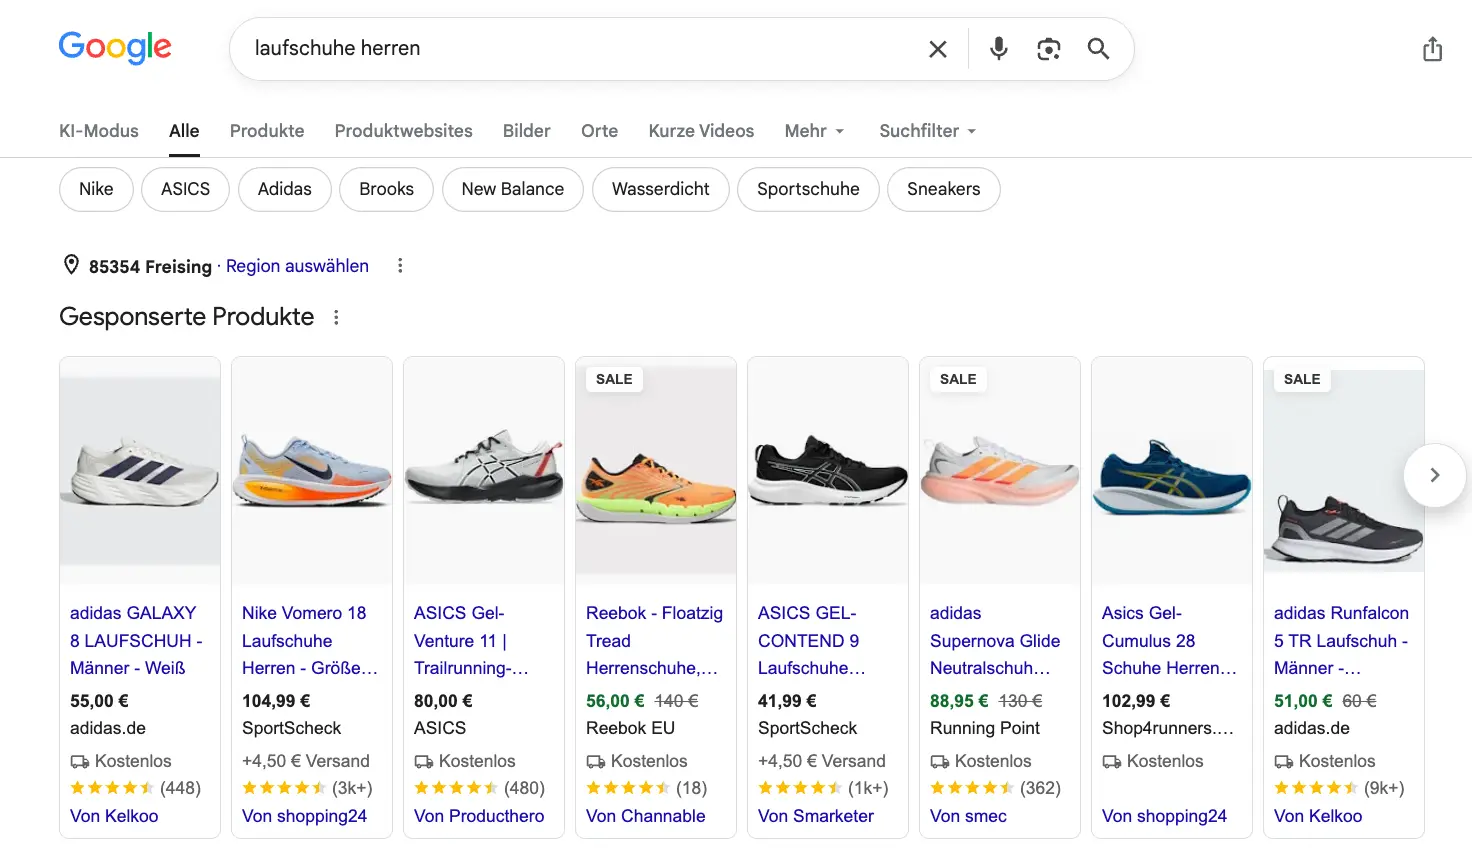The height and width of the screenshot is (868, 1472).
Task: Clear the search query with the X icon
Action: click(938, 49)
